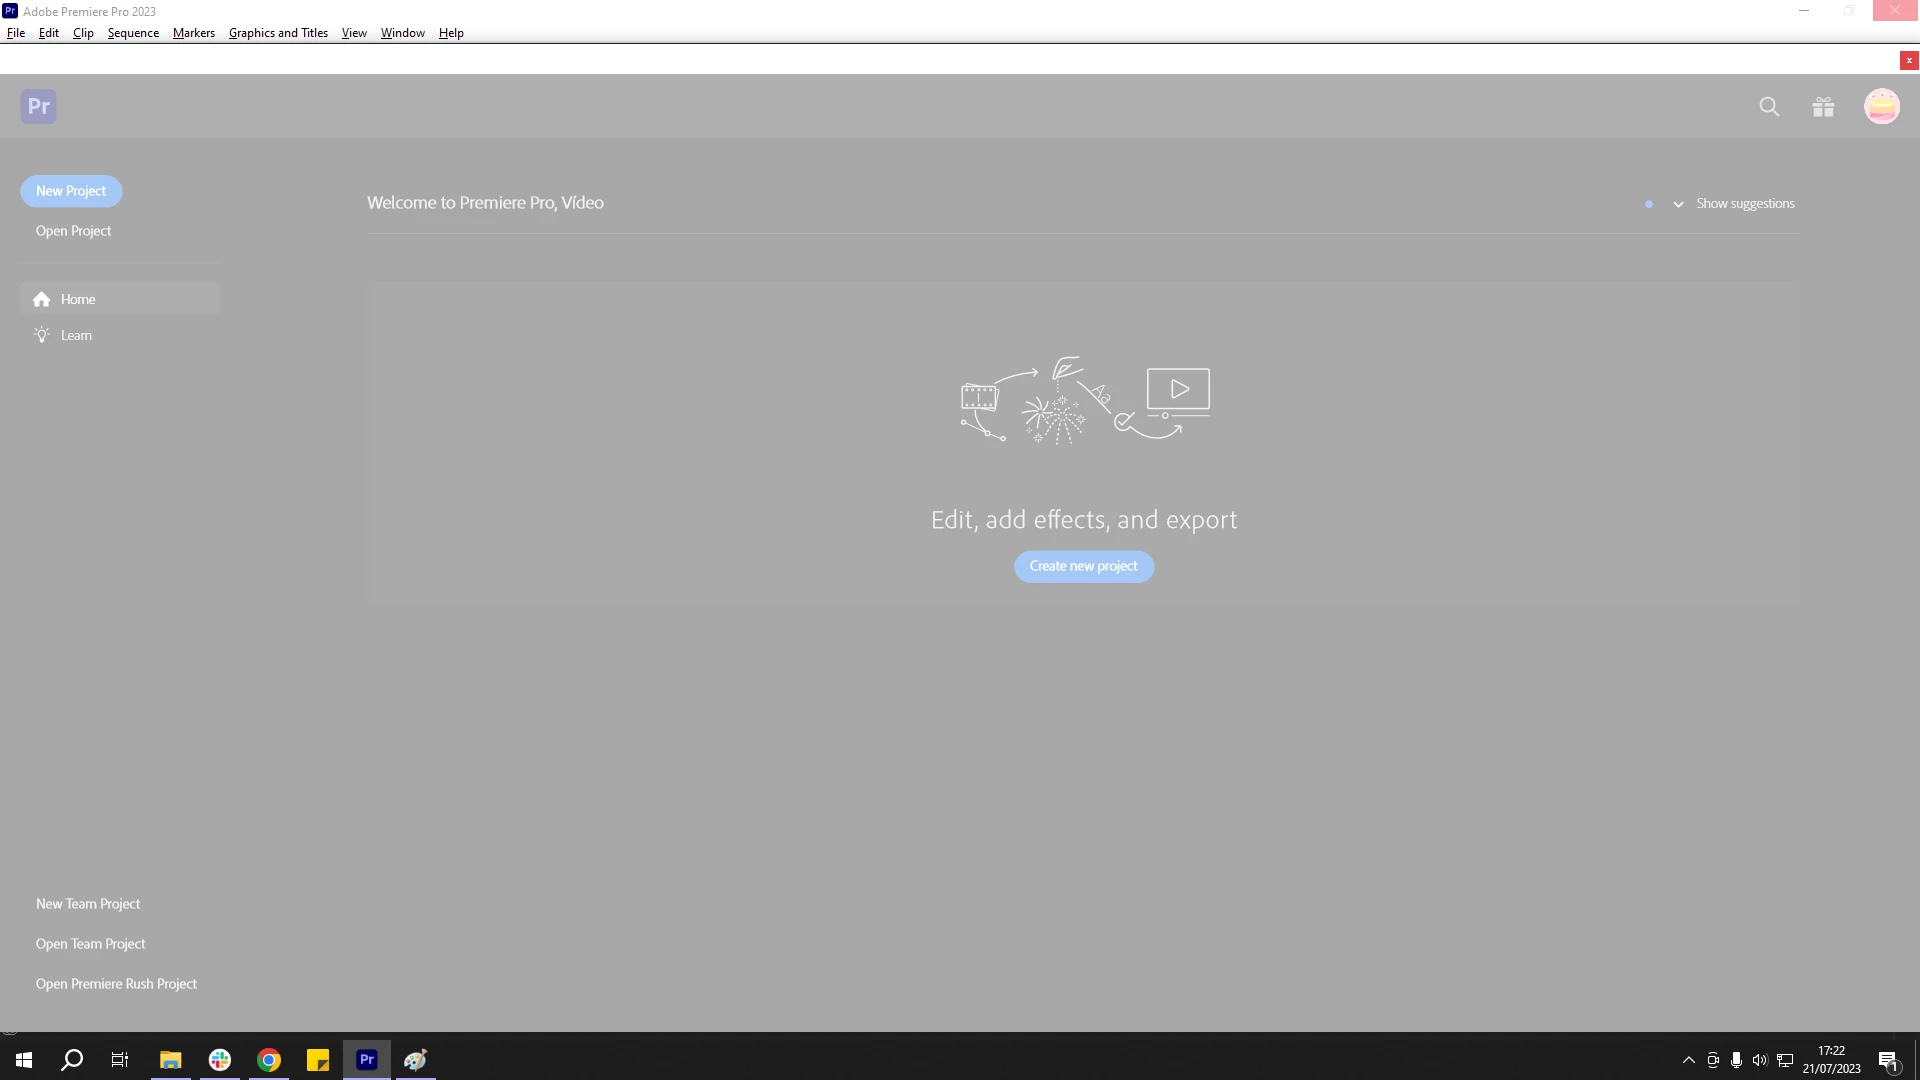Image resolution: width=1920 pixels, height=1080 pixels.
Task: Click Create new project button
Action: (1083, 566)
